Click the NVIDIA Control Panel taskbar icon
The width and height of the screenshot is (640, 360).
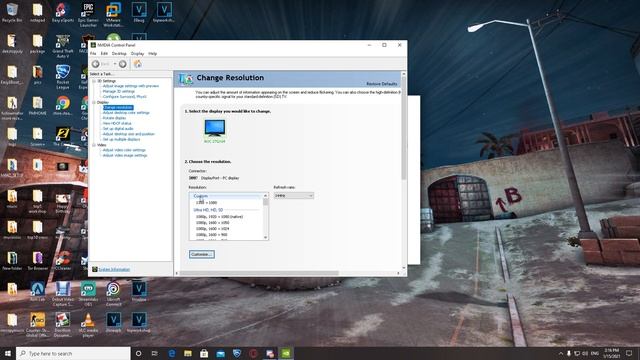286,353
